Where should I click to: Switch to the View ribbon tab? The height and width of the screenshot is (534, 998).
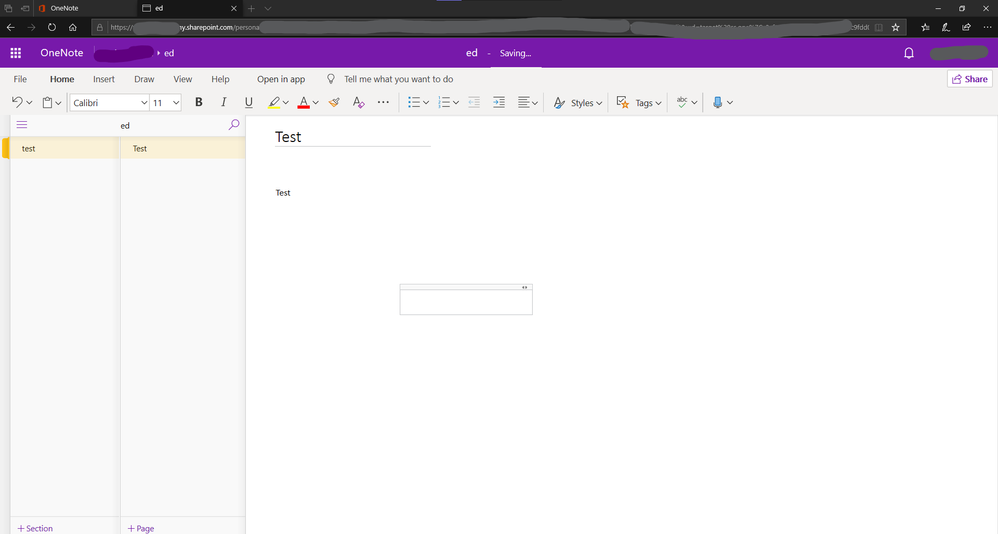(183, 79)
